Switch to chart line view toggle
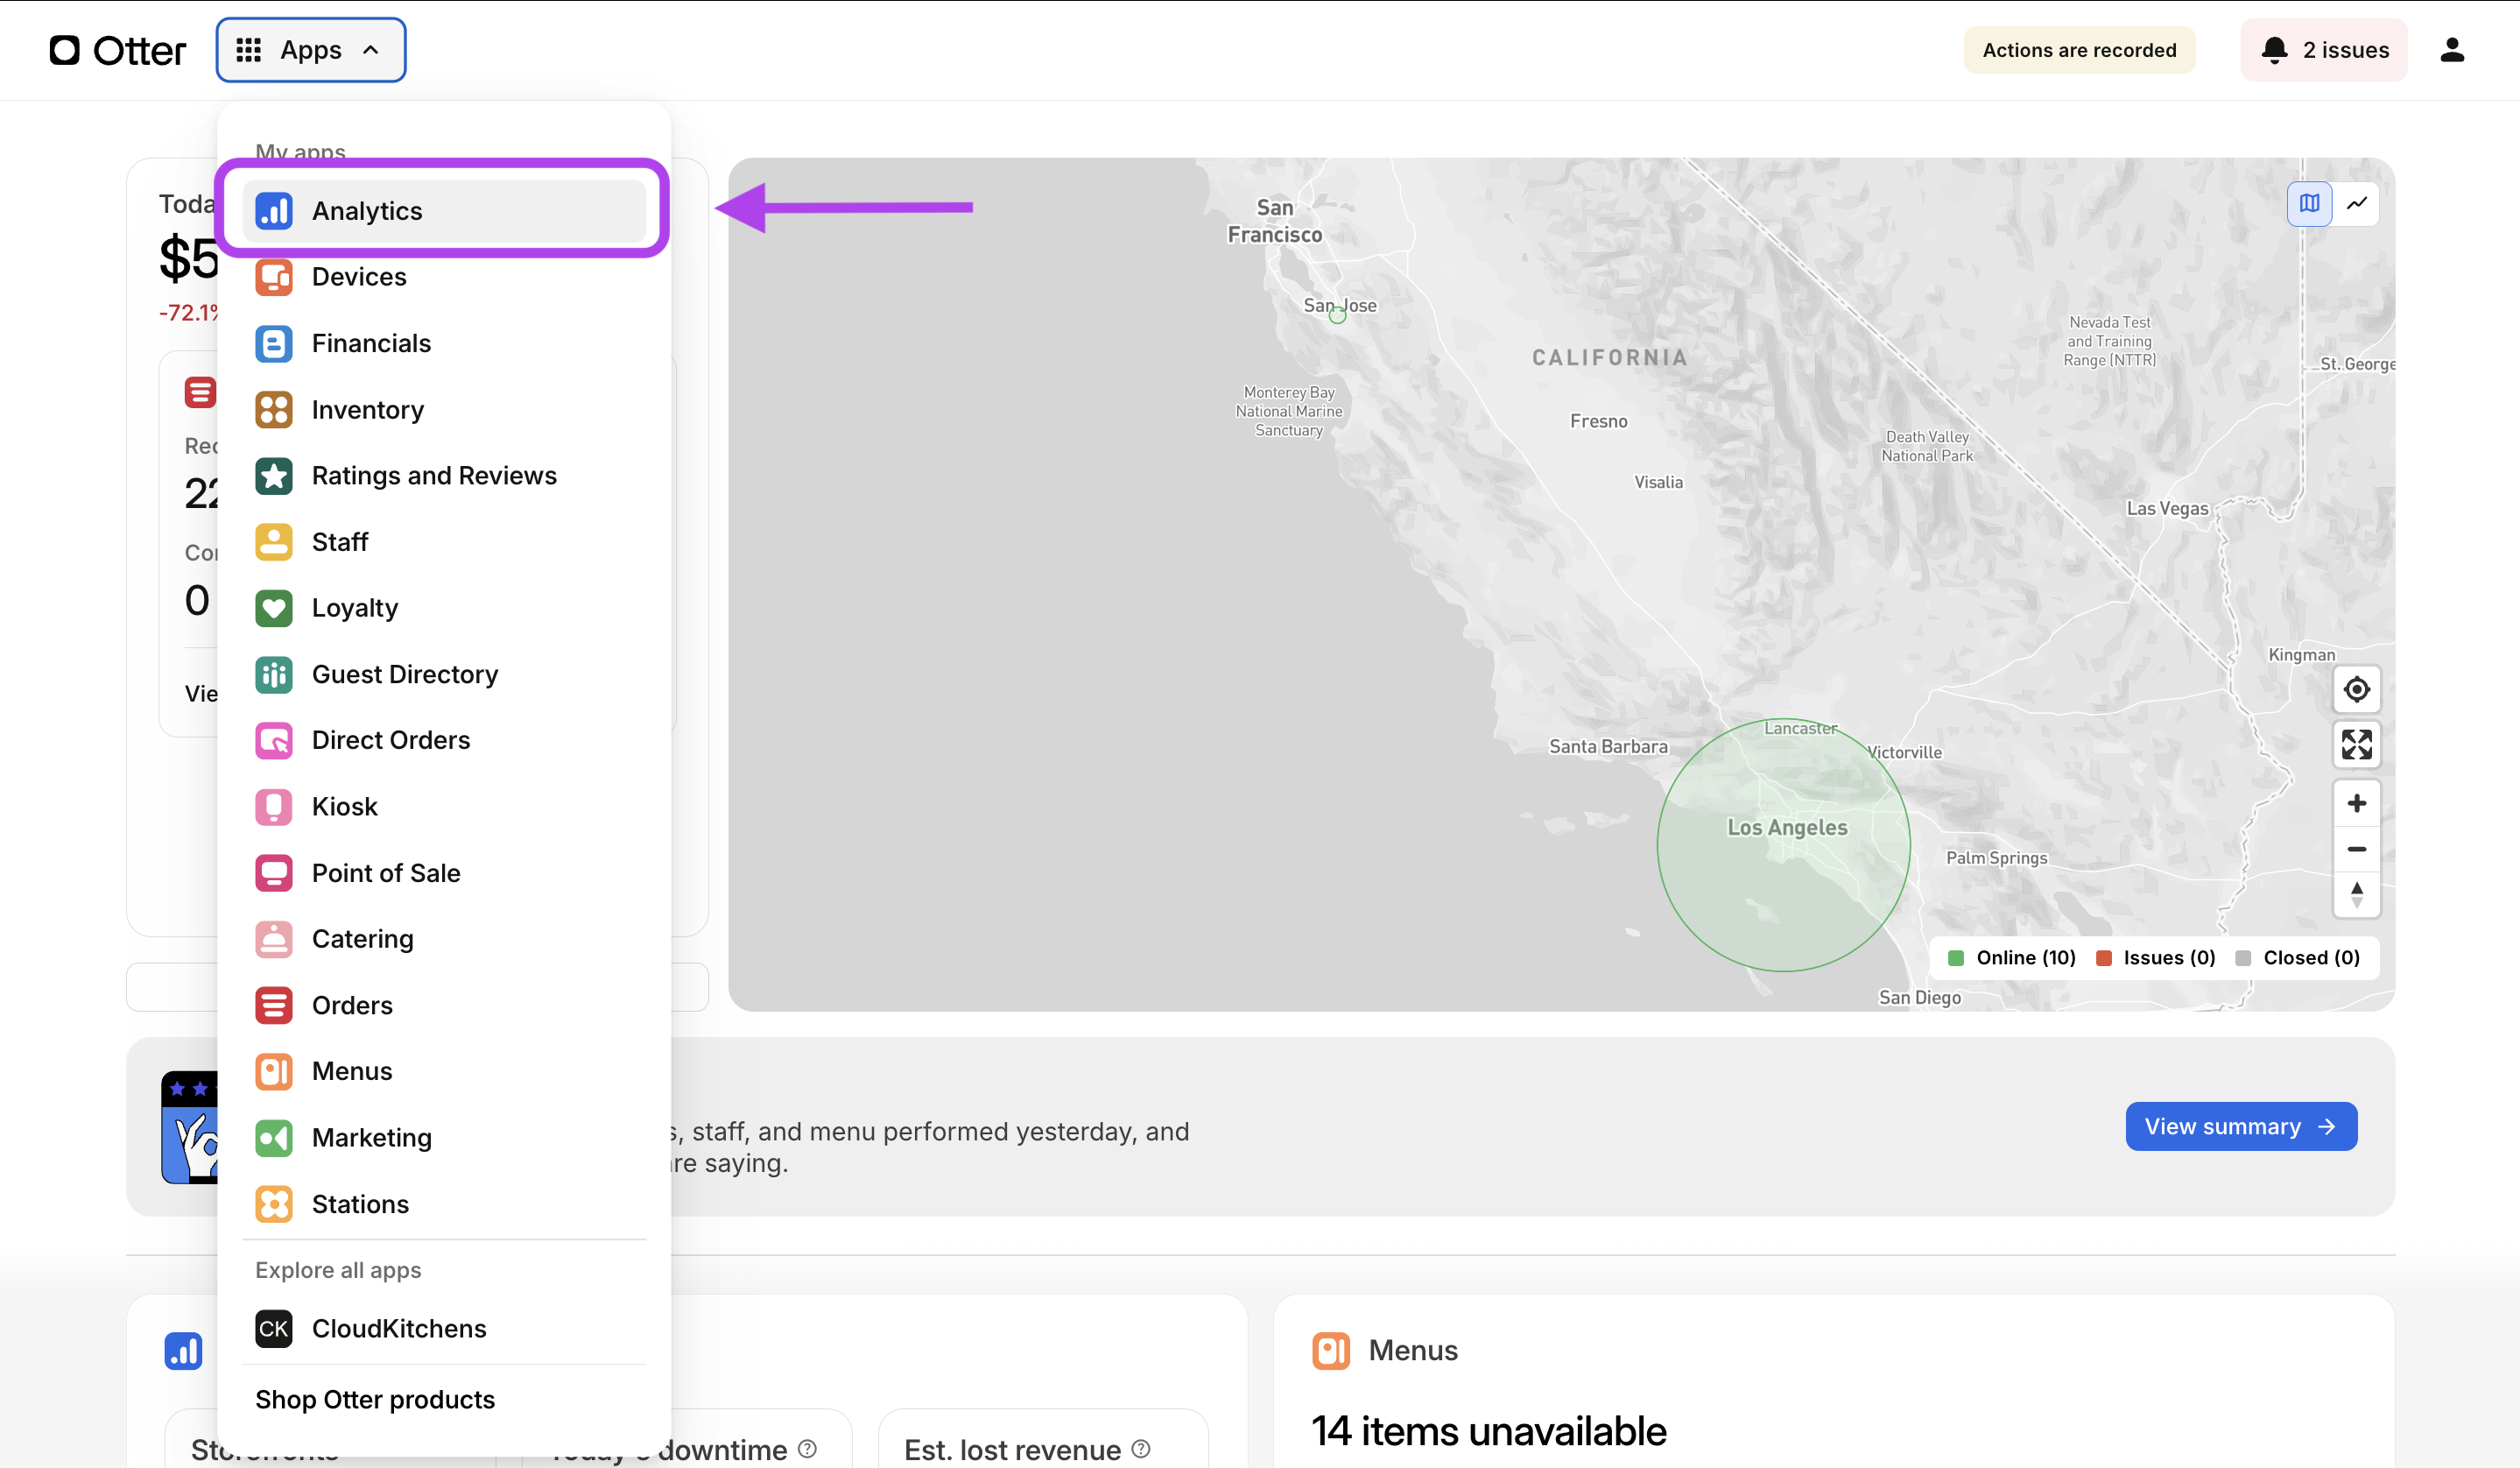Screen dimensions: 2520x1468 [x=2357, y=203]
